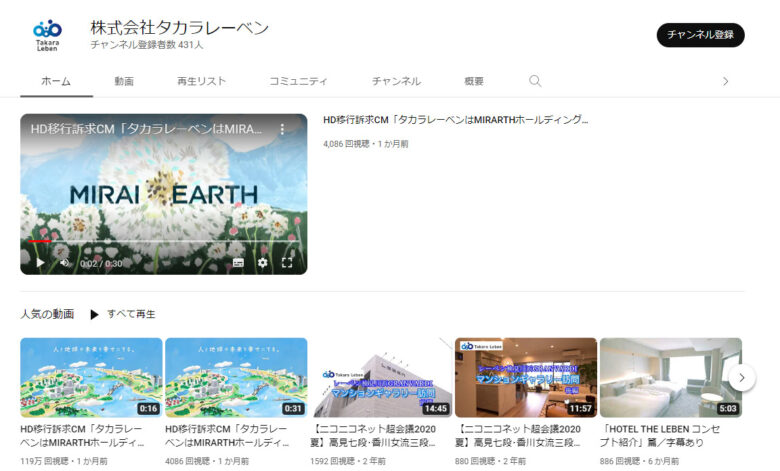
Task: Click featured video stats 4,086 回視聴
Action: [x=366, y=144]
